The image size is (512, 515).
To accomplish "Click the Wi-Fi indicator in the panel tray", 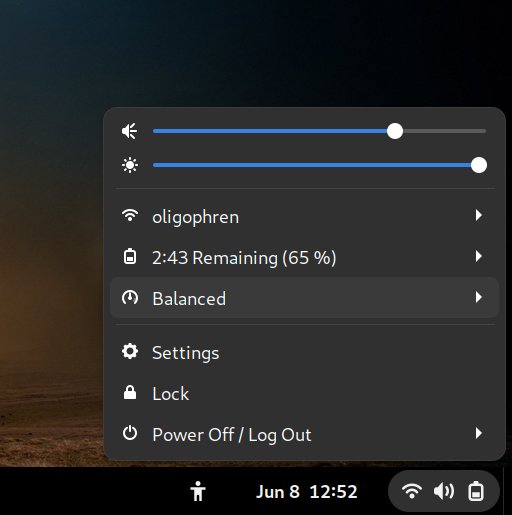I will (x=412, y=491).
